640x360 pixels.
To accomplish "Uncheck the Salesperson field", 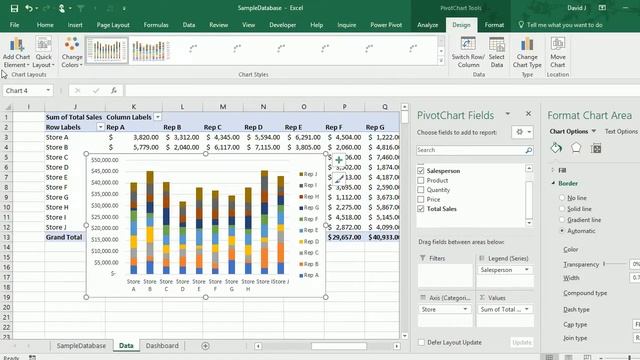I will (421, 171).
